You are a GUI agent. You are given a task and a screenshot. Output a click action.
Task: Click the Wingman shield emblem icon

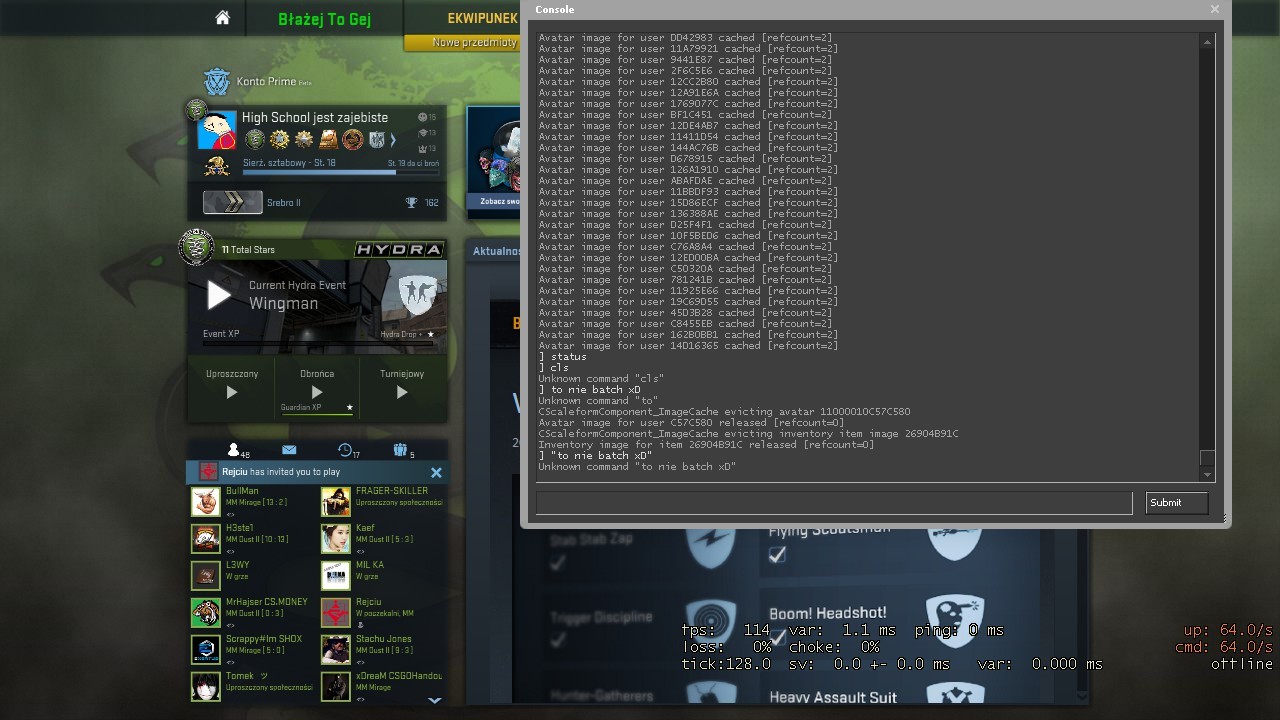click(418, 294)
